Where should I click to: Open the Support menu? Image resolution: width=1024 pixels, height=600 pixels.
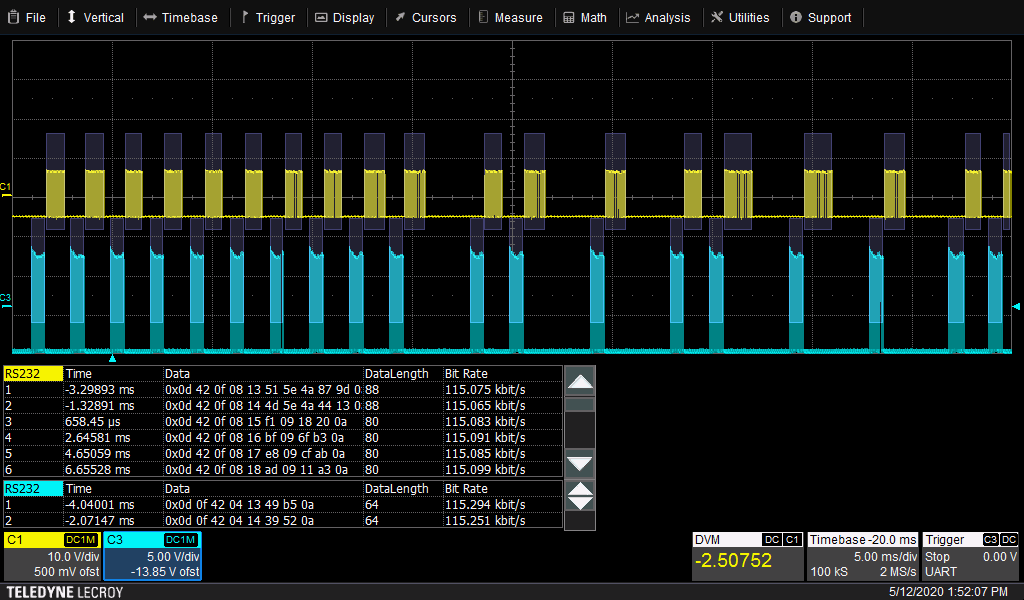(x=820, y=17)
